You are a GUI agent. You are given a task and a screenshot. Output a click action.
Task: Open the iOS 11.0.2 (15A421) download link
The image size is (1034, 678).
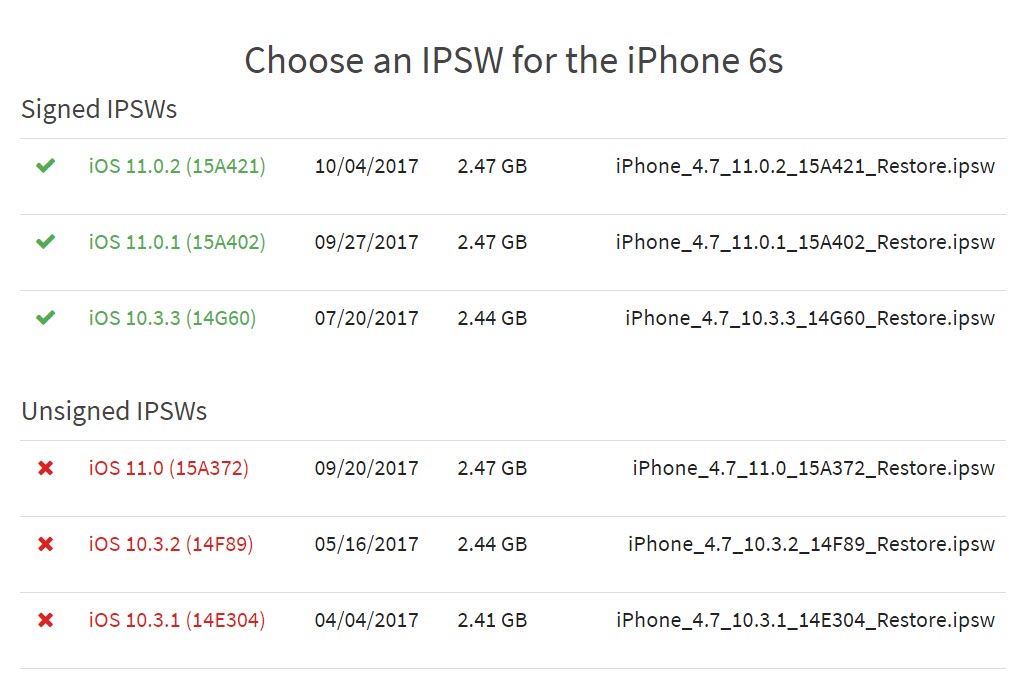(177, 166)
